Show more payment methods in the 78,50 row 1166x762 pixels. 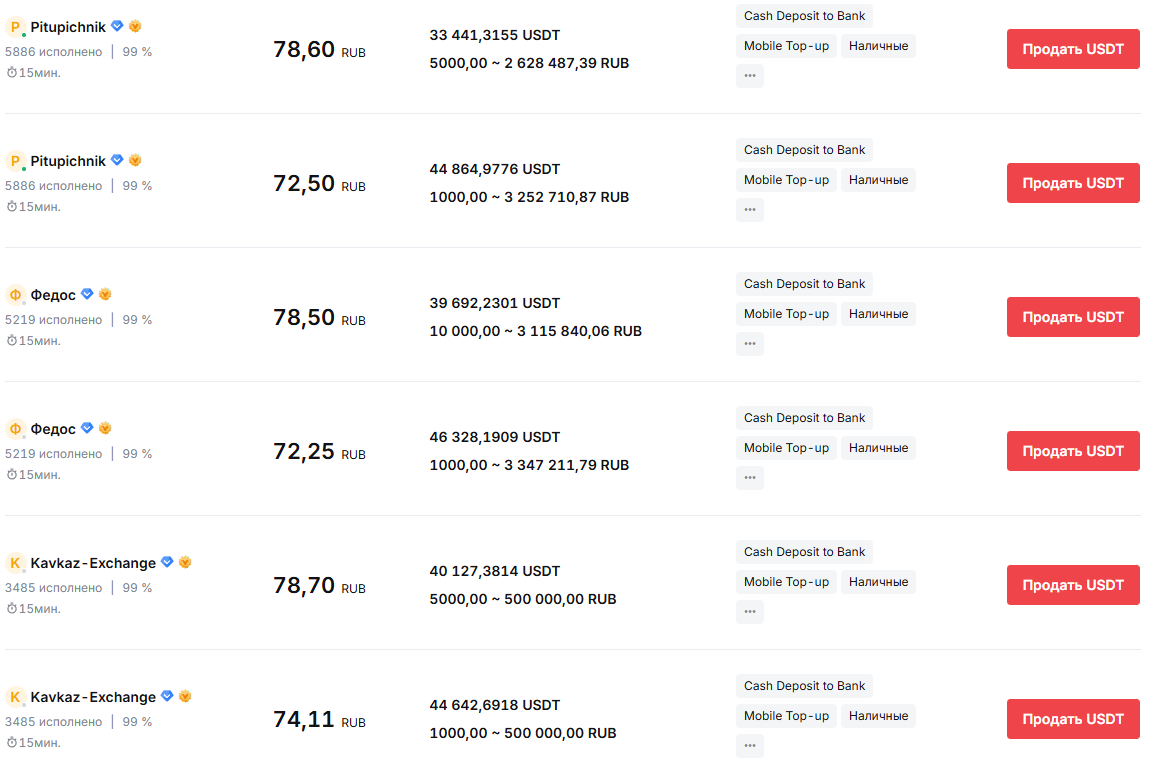pyautogui.click(x=750, y=344)
